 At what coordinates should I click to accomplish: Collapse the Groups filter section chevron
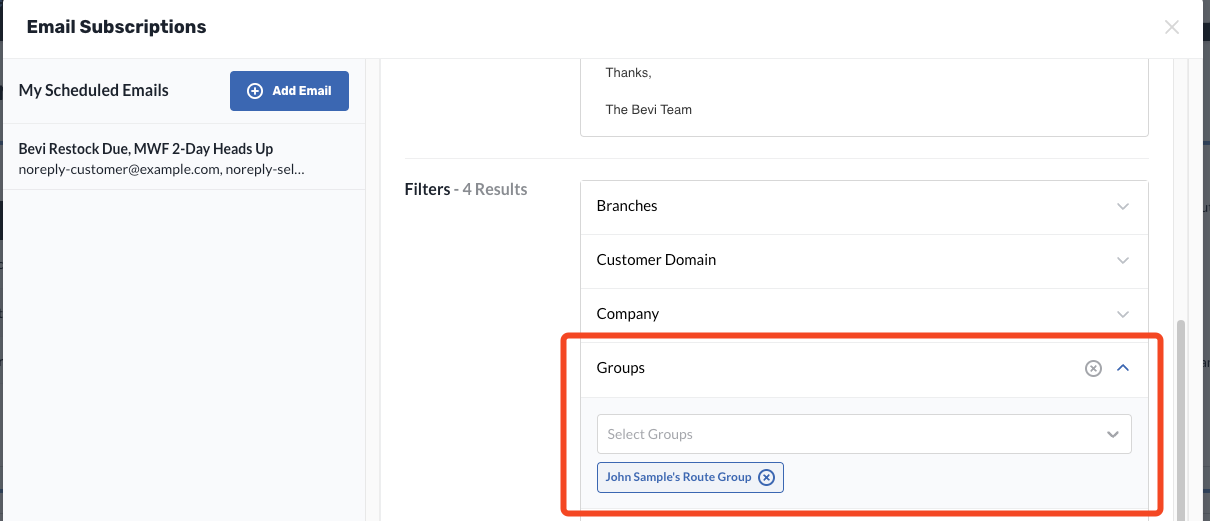click(x=1122, y=368)
